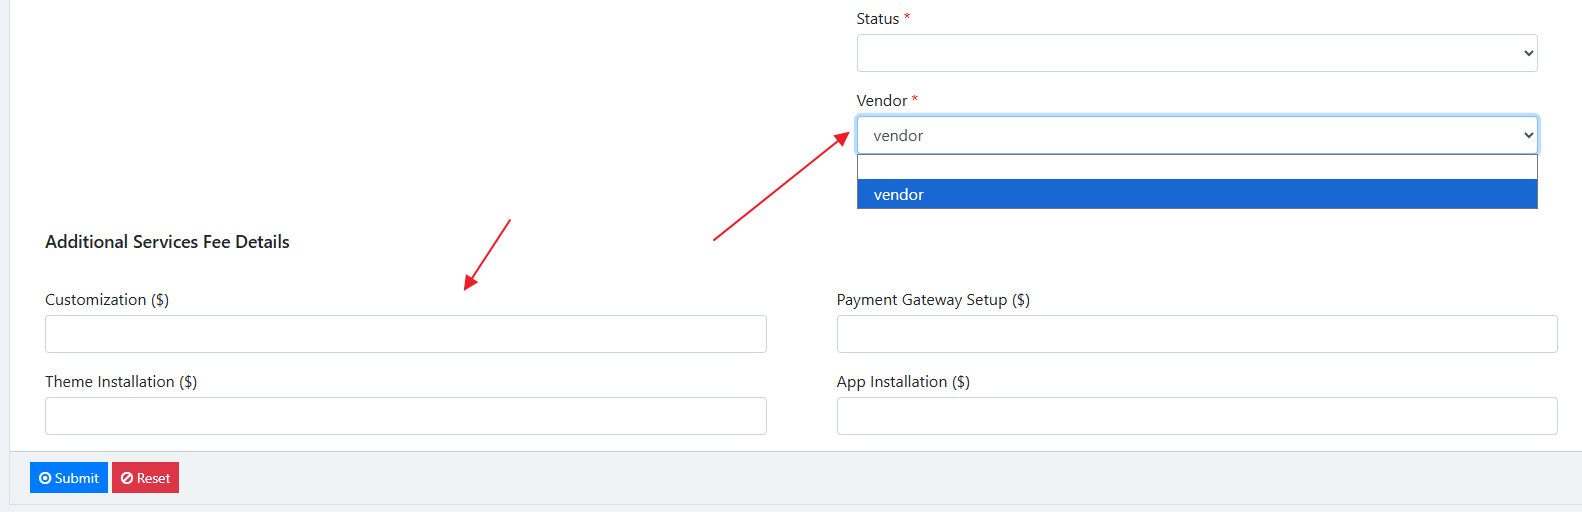The height and width of the screenshot is (512, 1582).
Task: Submit the form
Action: click(69, 478)
